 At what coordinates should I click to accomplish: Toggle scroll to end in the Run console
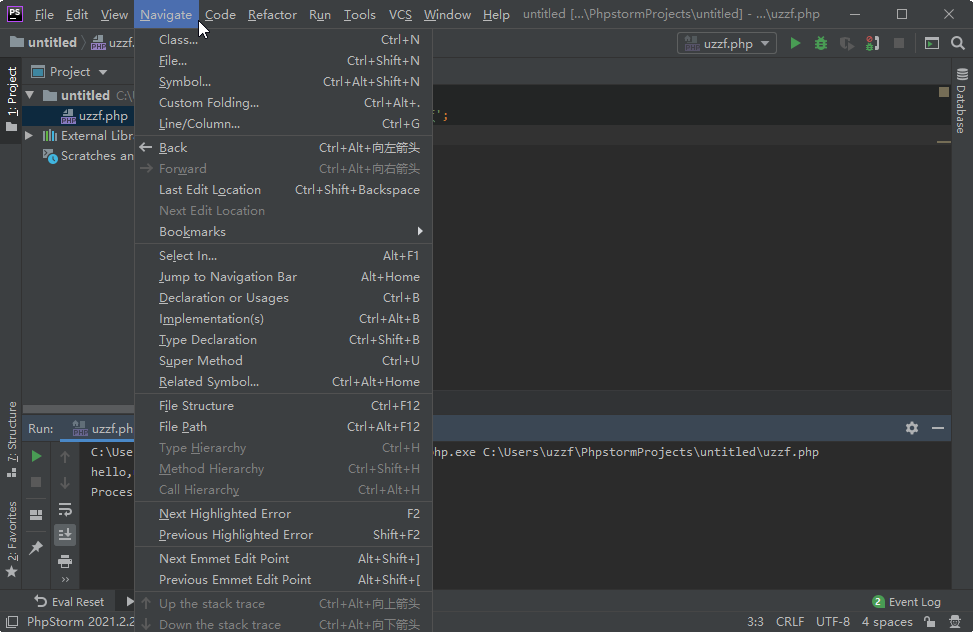click(x=65, y=535)
